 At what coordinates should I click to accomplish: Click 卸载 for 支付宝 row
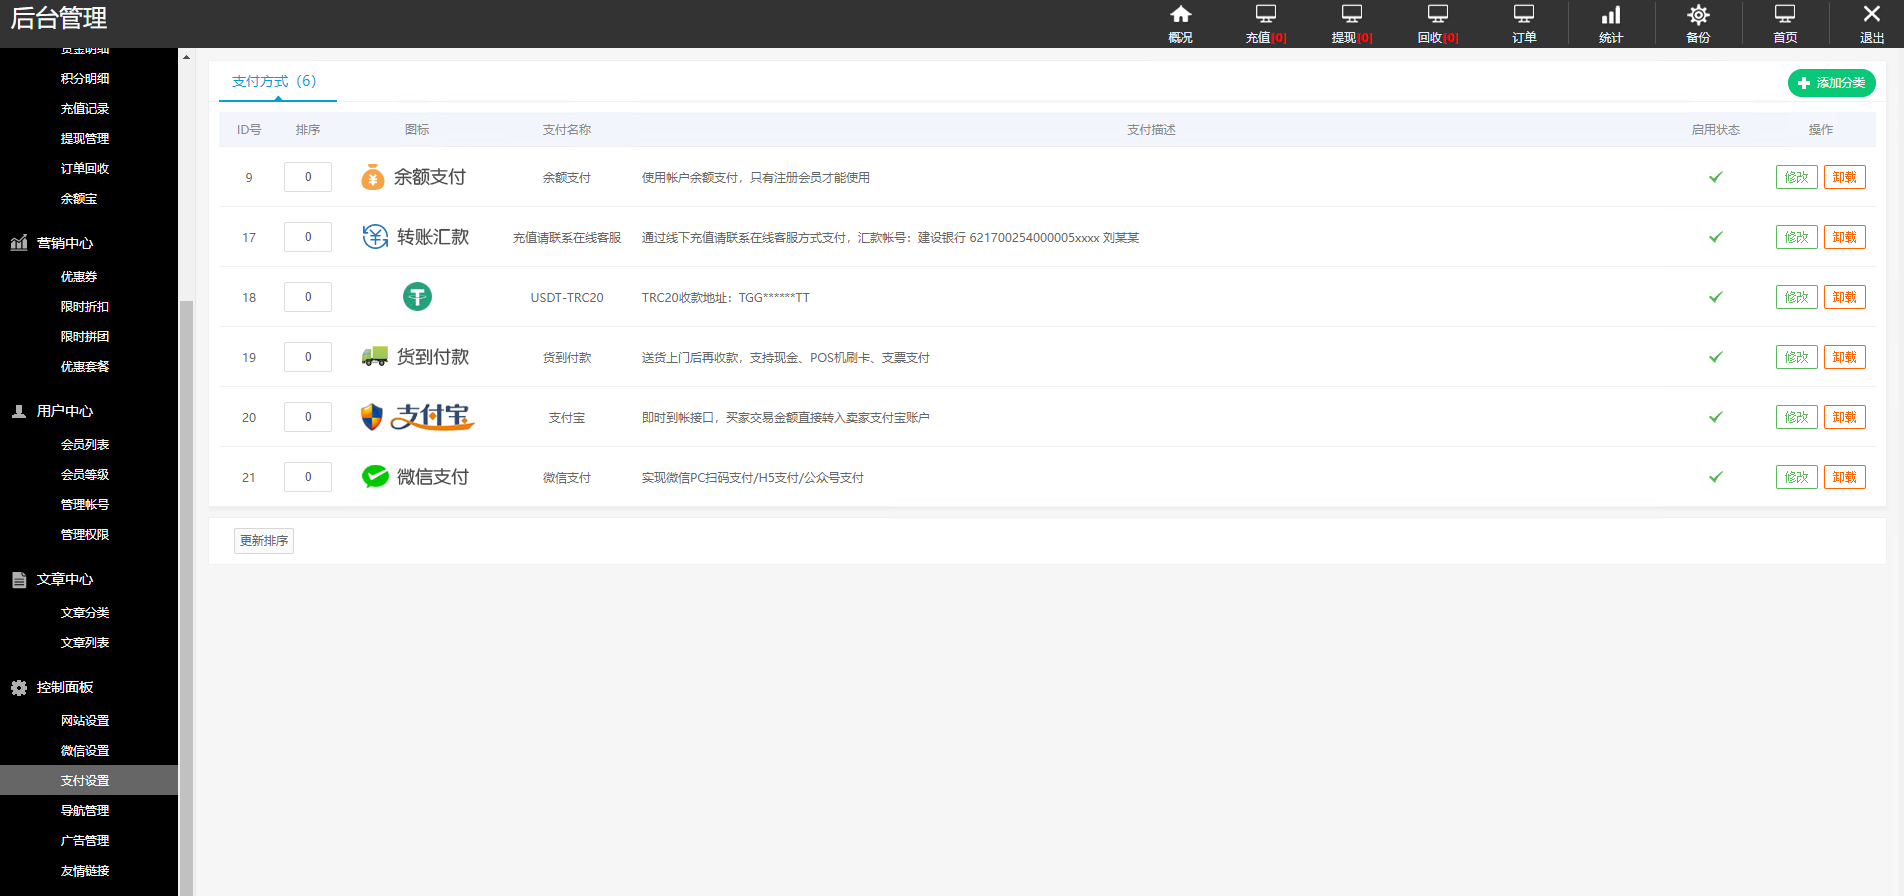pyautogui.click(x=1844, y=417)
